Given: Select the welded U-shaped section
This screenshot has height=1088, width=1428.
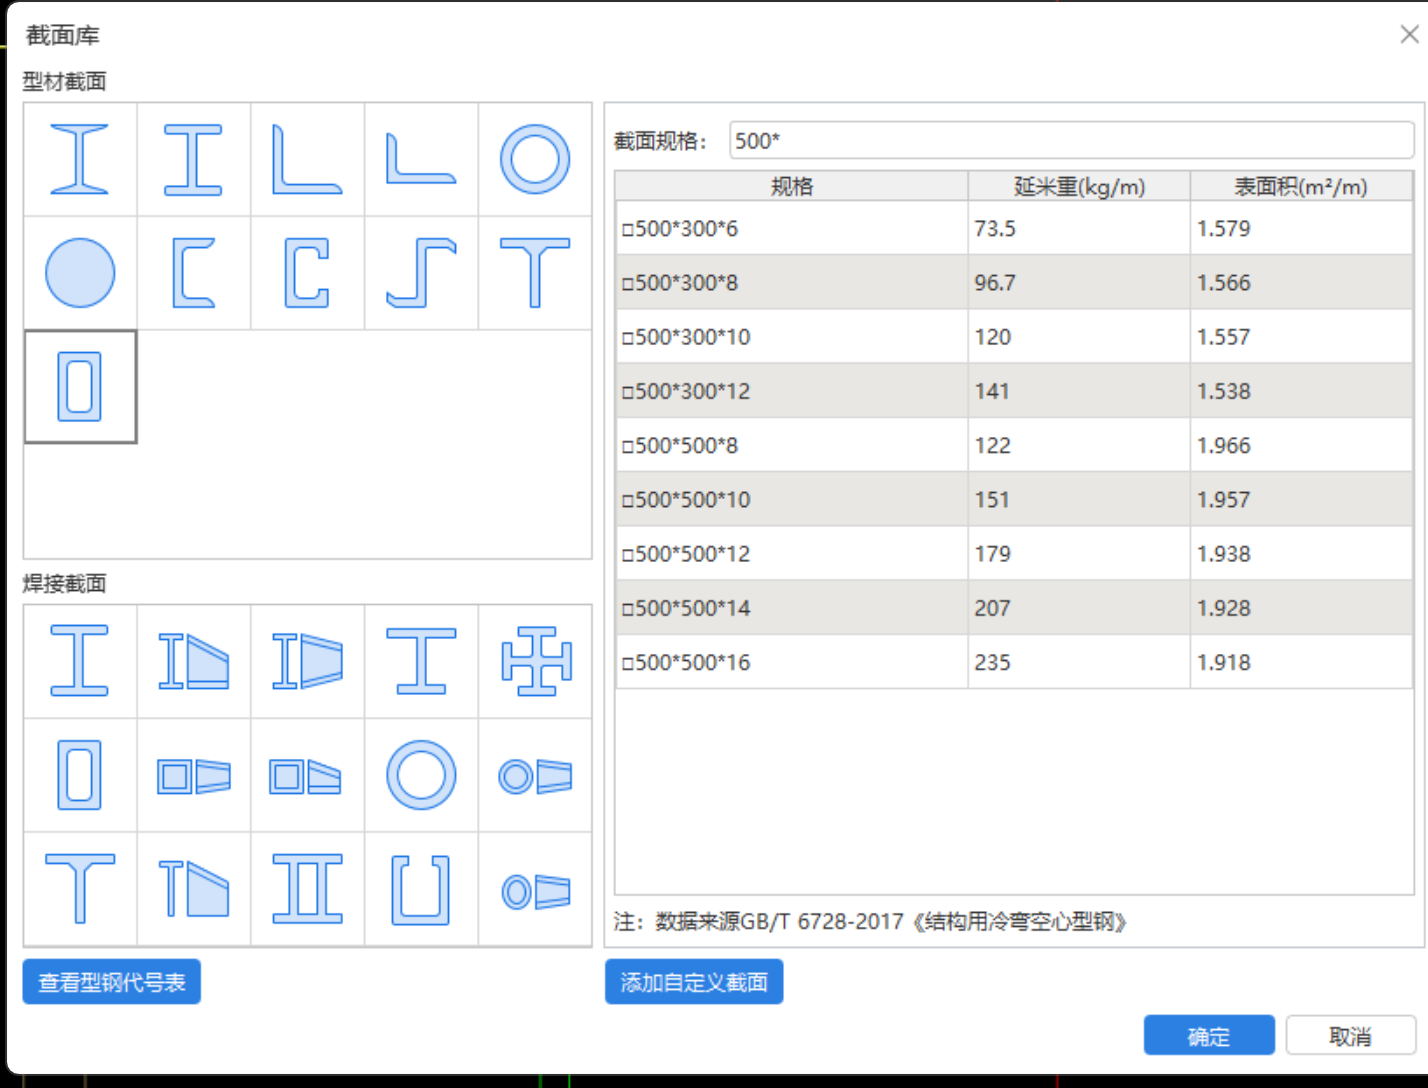Looking at the screenshot, I should point(421,889).
